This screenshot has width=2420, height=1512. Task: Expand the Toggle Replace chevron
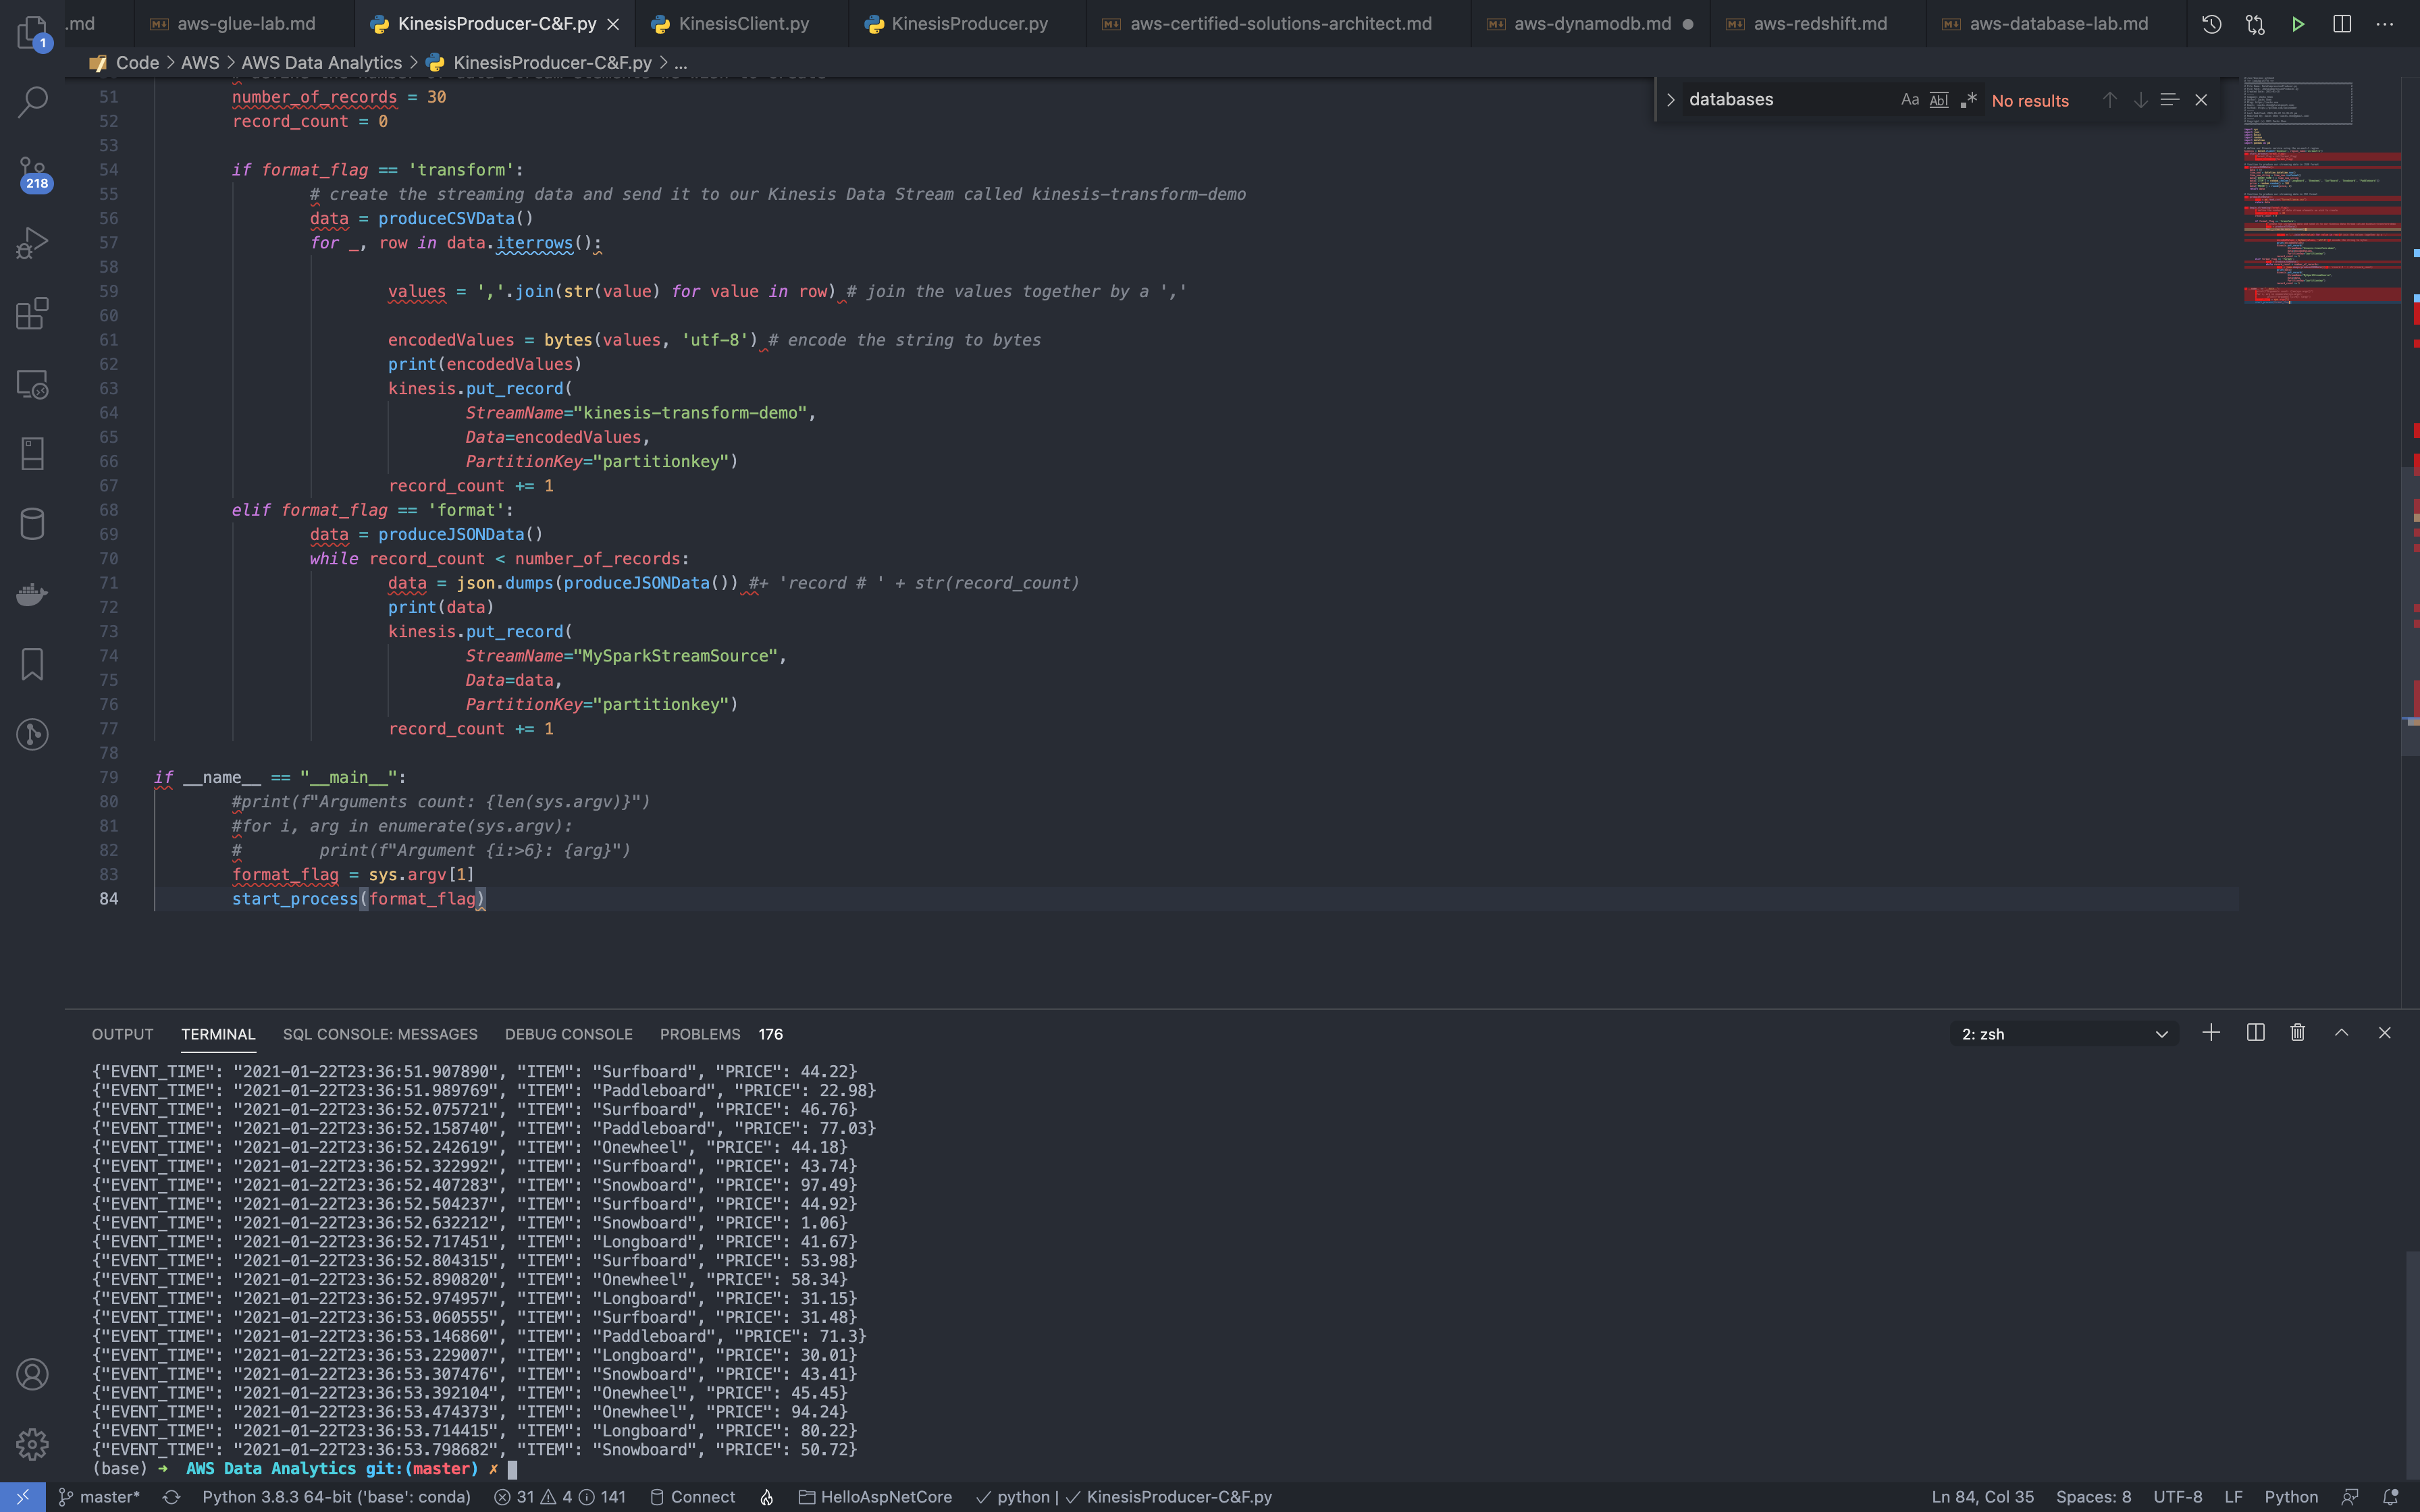tap(1670, 100)
